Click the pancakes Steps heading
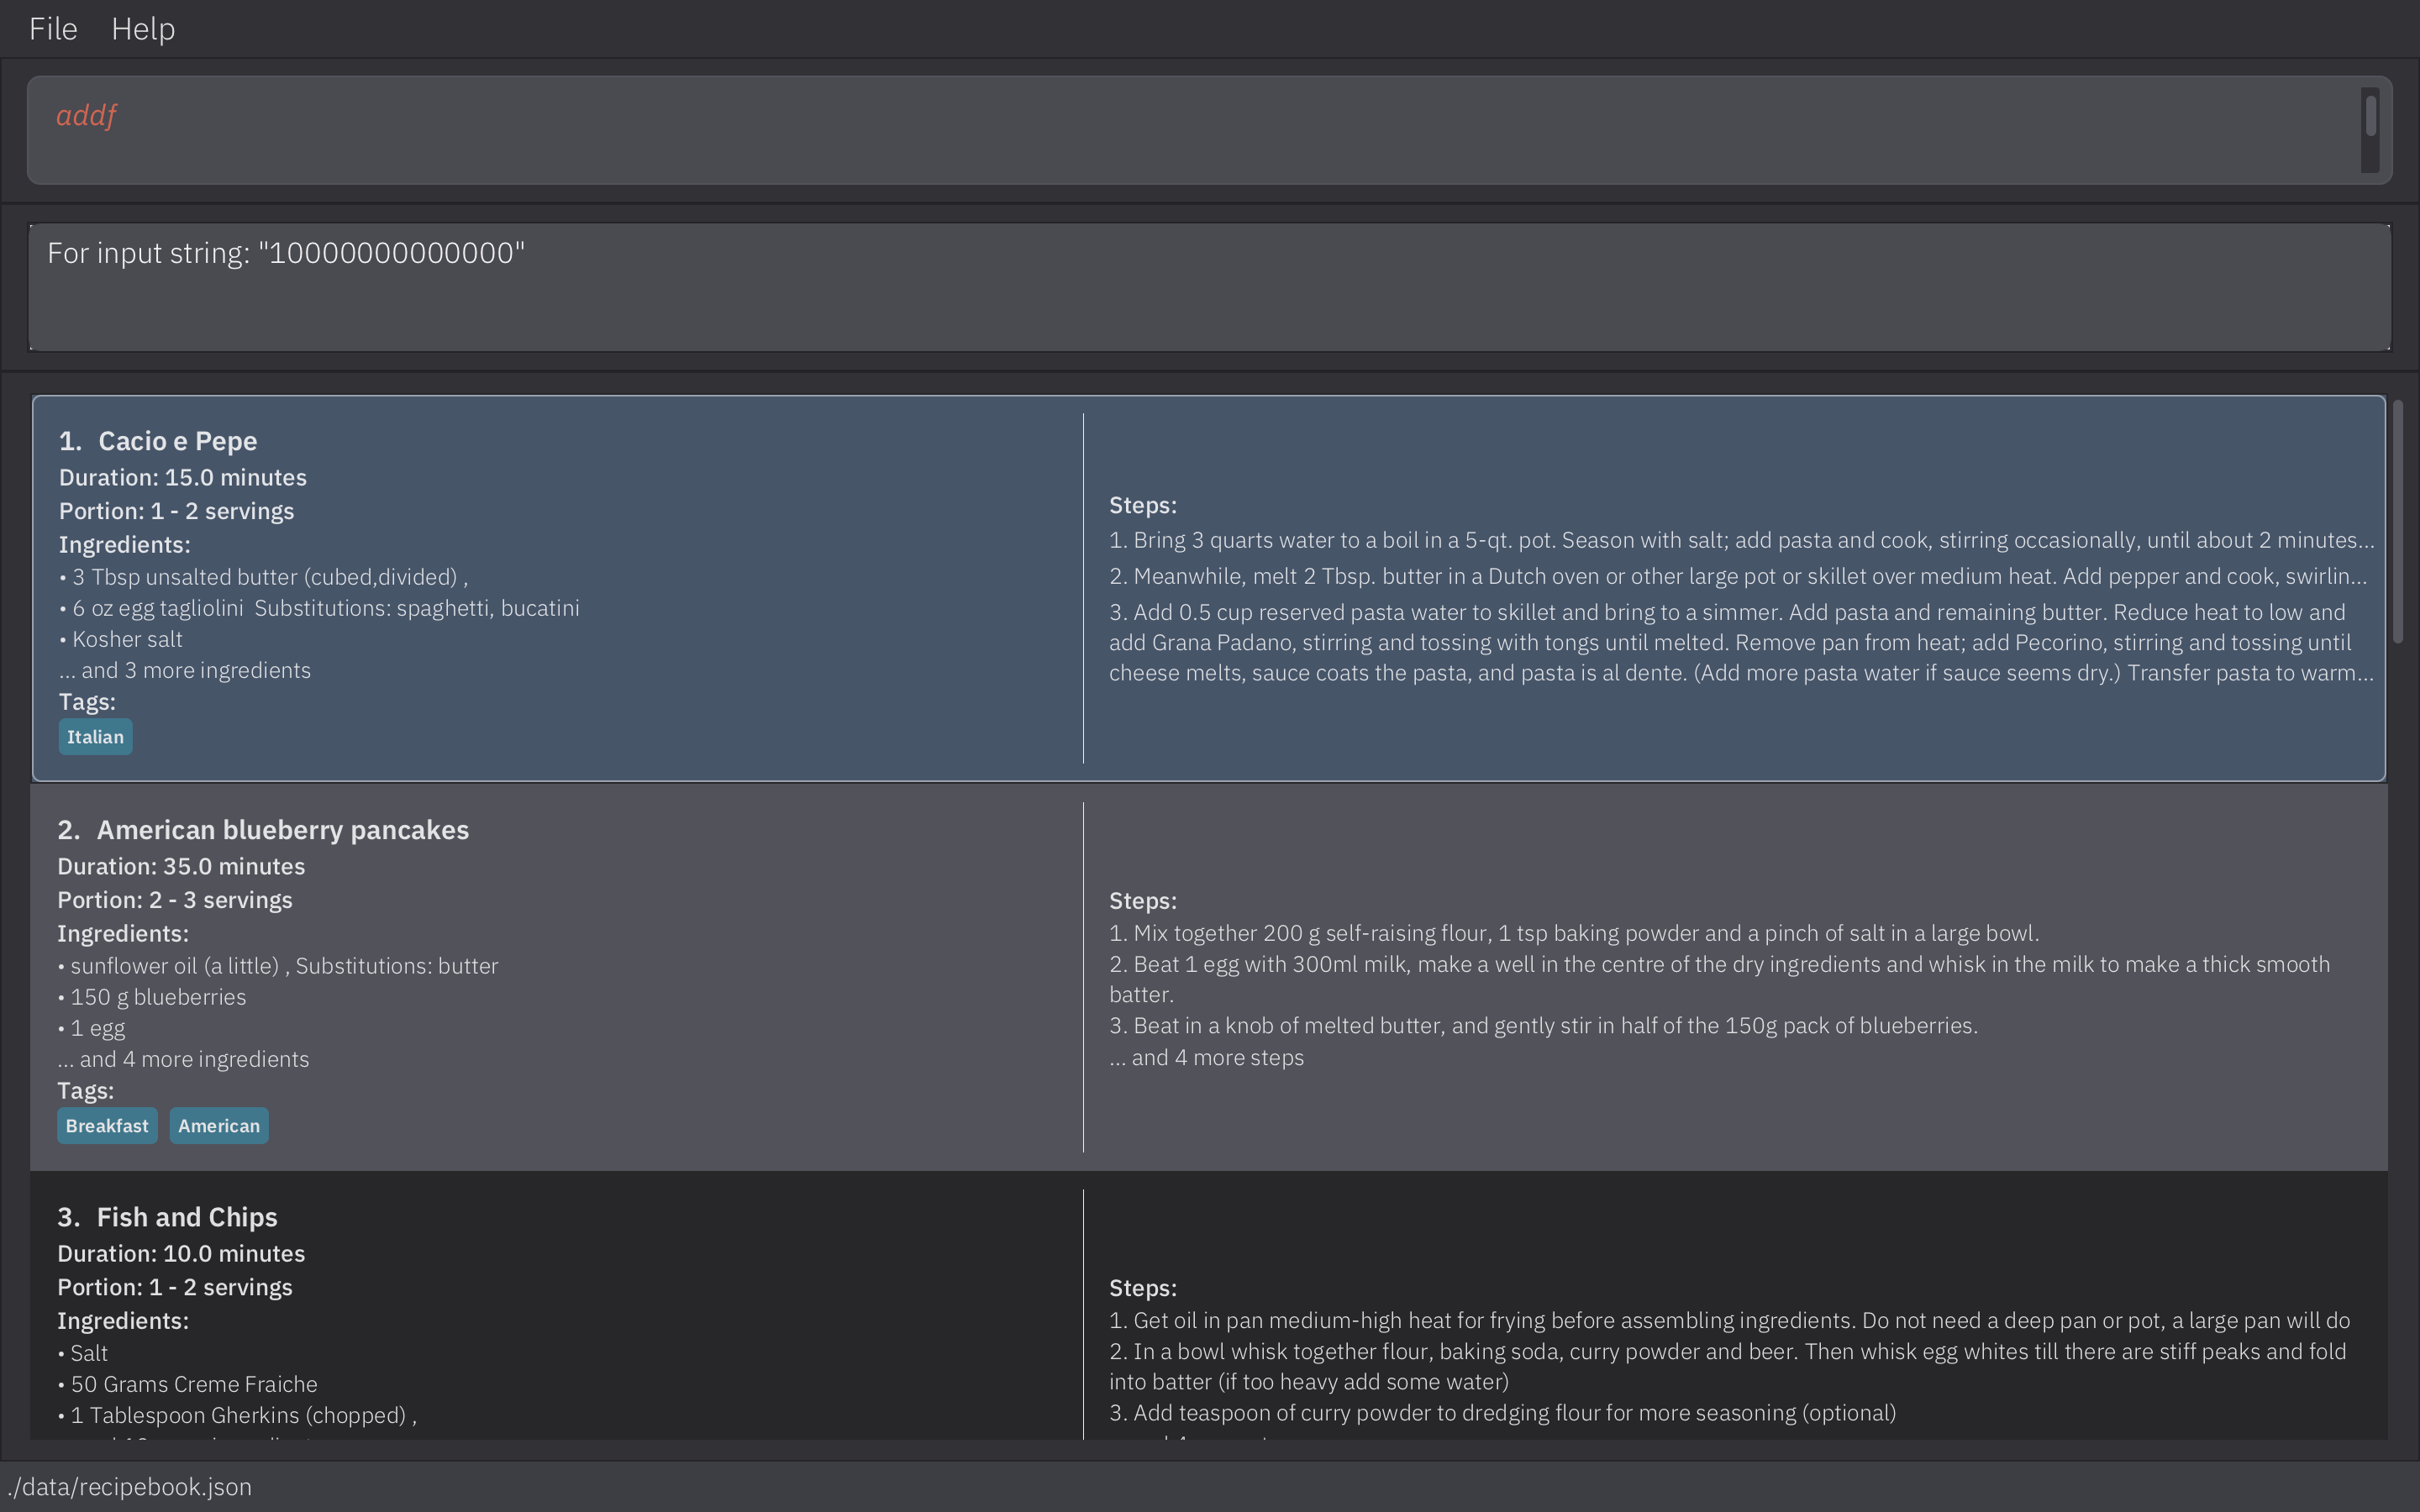The height and width of the screenshot is (1512, 2420). click(1142, 900)
